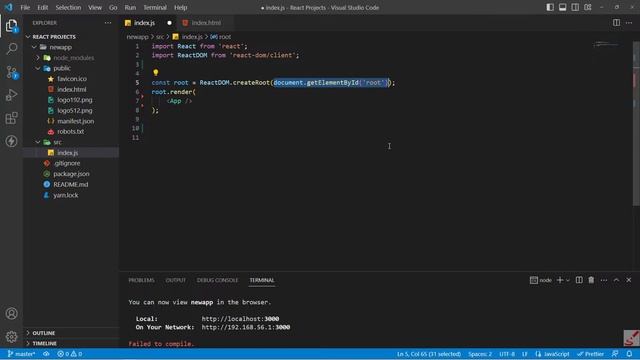Viewport: 640px width, 360px height.
Task: Click the Explorer more actions ellipsis
Action: tap(108, 23)
